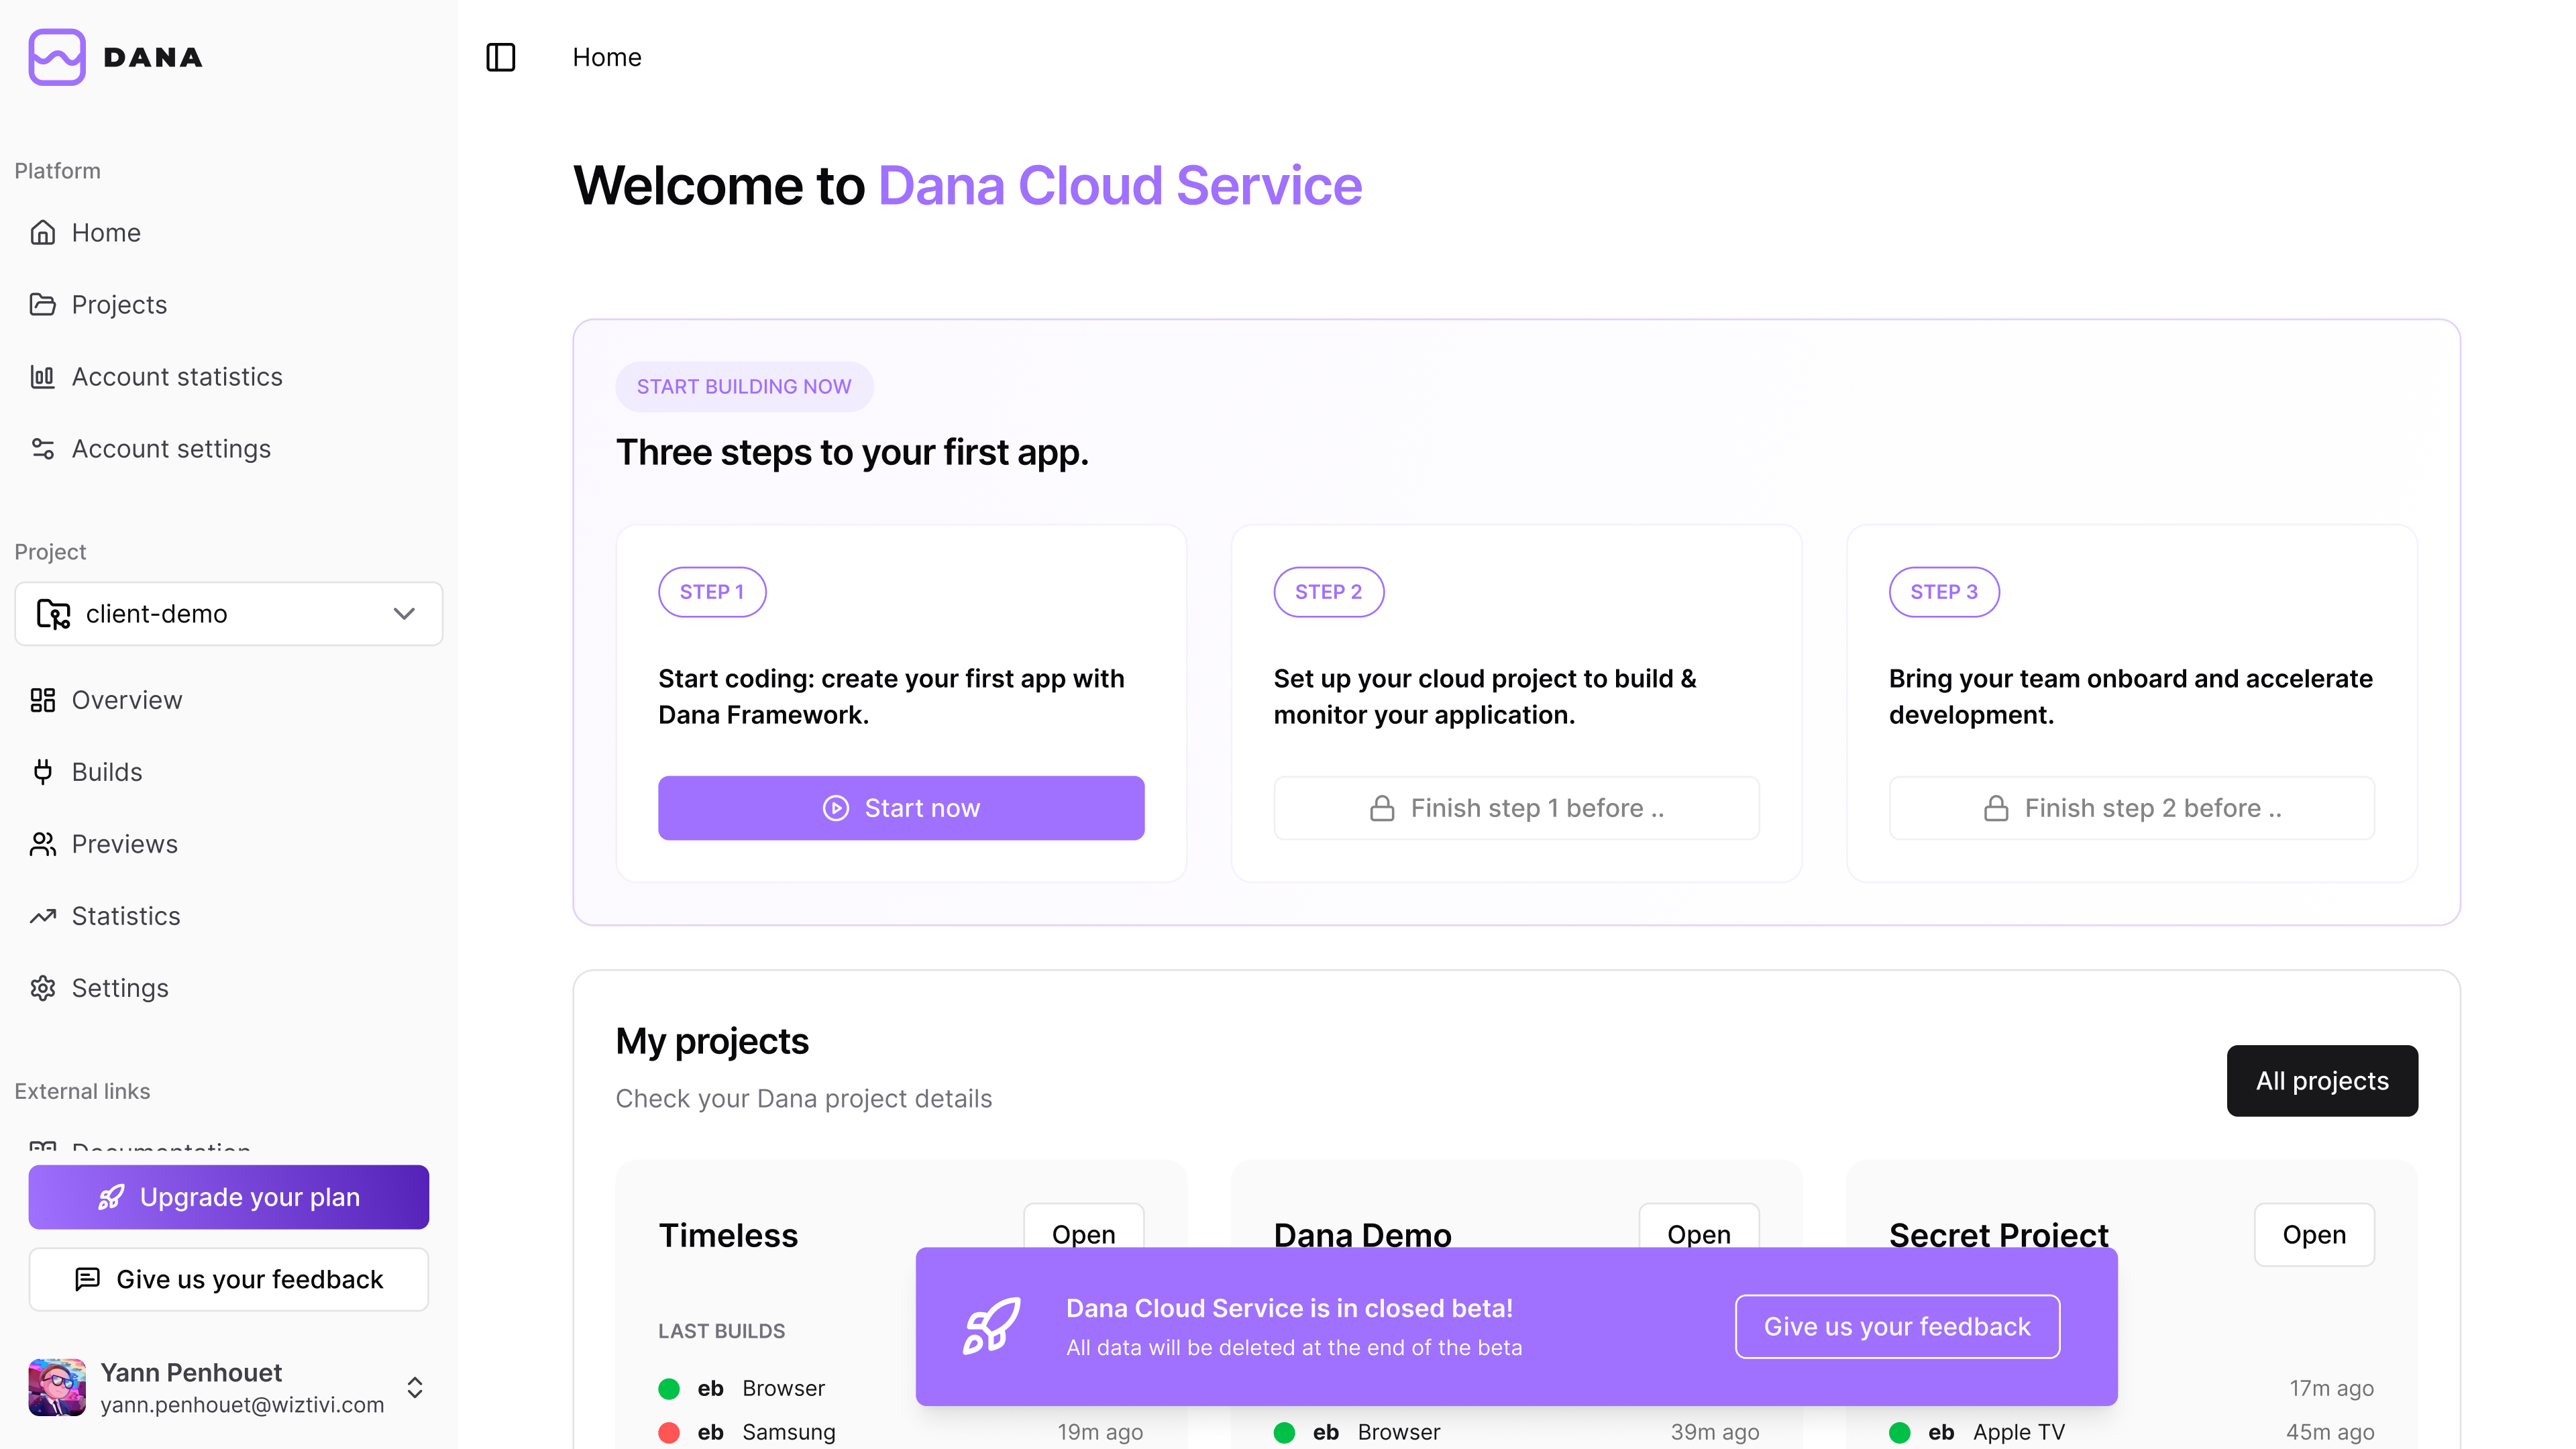Screen dimensions: 2576x1449
Task: Click the Builds icon in the Project section
Action: [44, 772]
